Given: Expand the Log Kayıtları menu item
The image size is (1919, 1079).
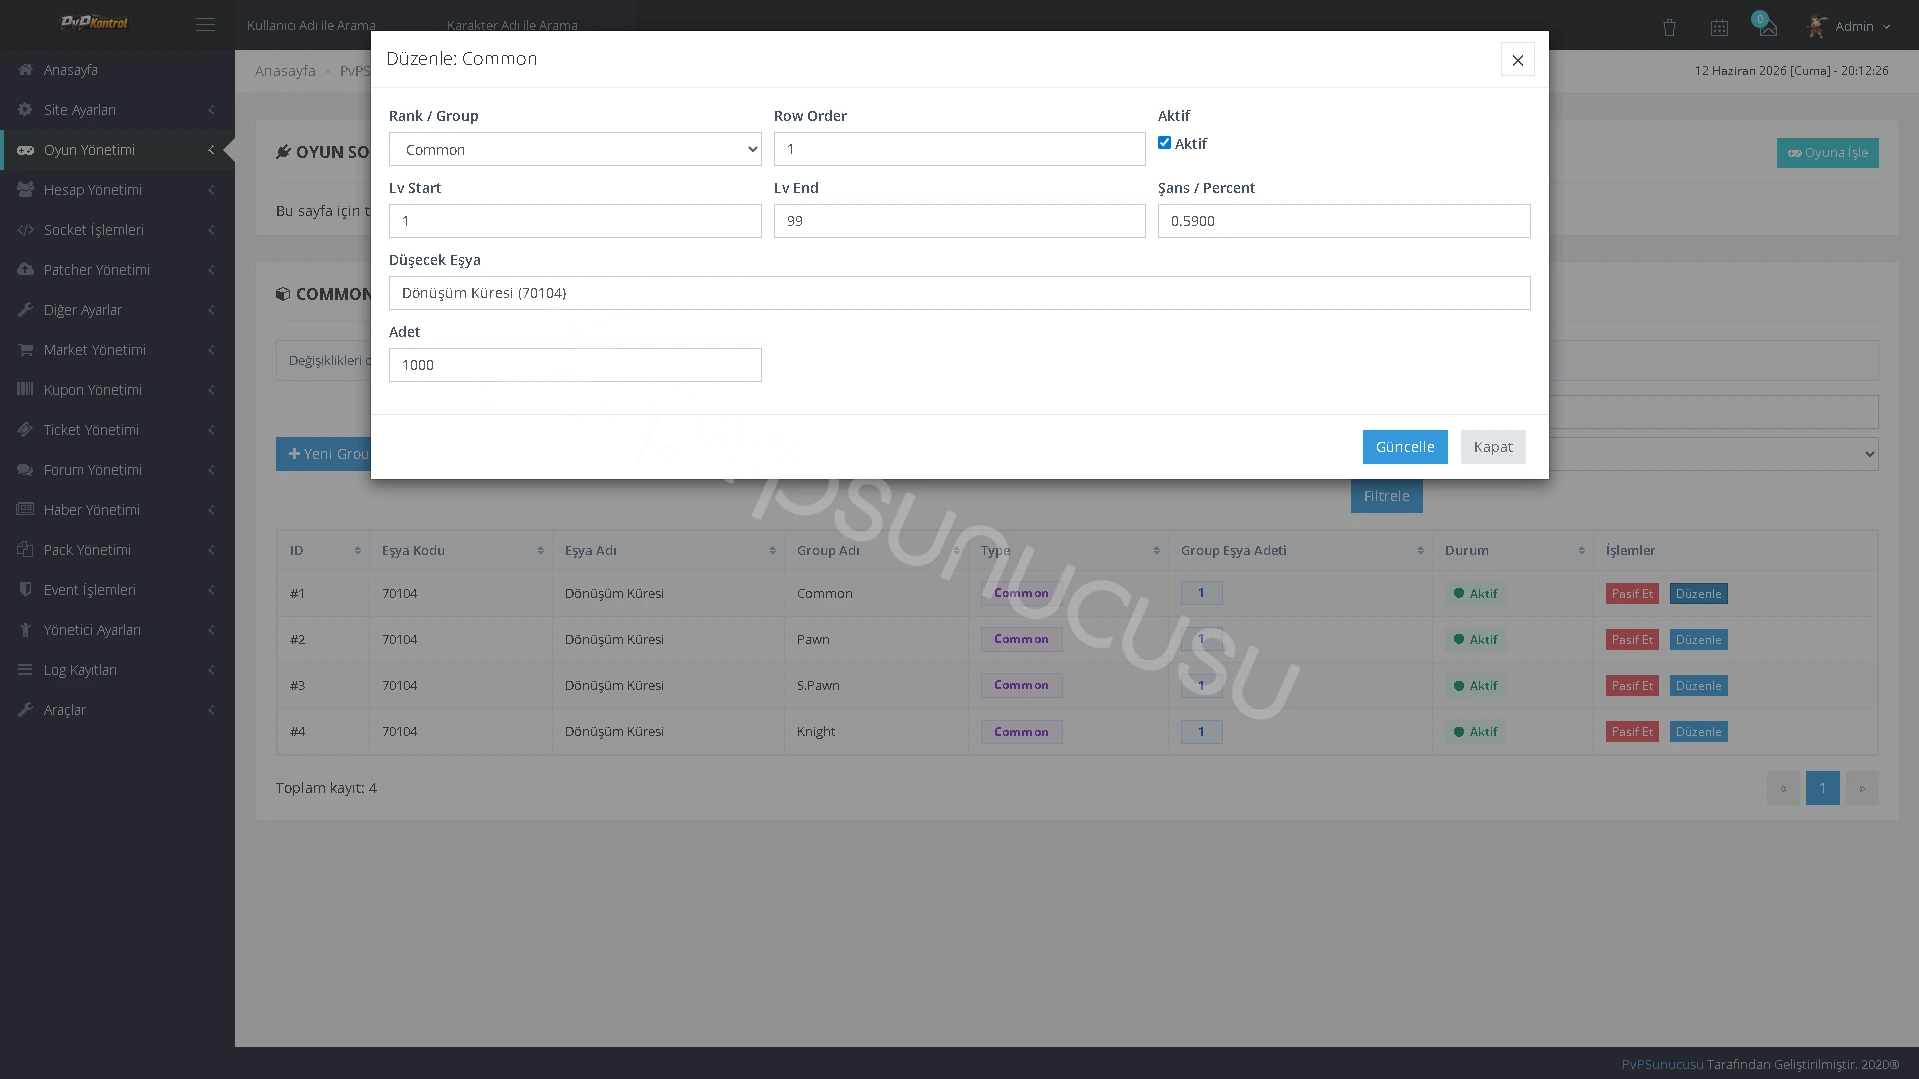Looking at the screenshot, I should pyautogui.click(x=117, y=670).
